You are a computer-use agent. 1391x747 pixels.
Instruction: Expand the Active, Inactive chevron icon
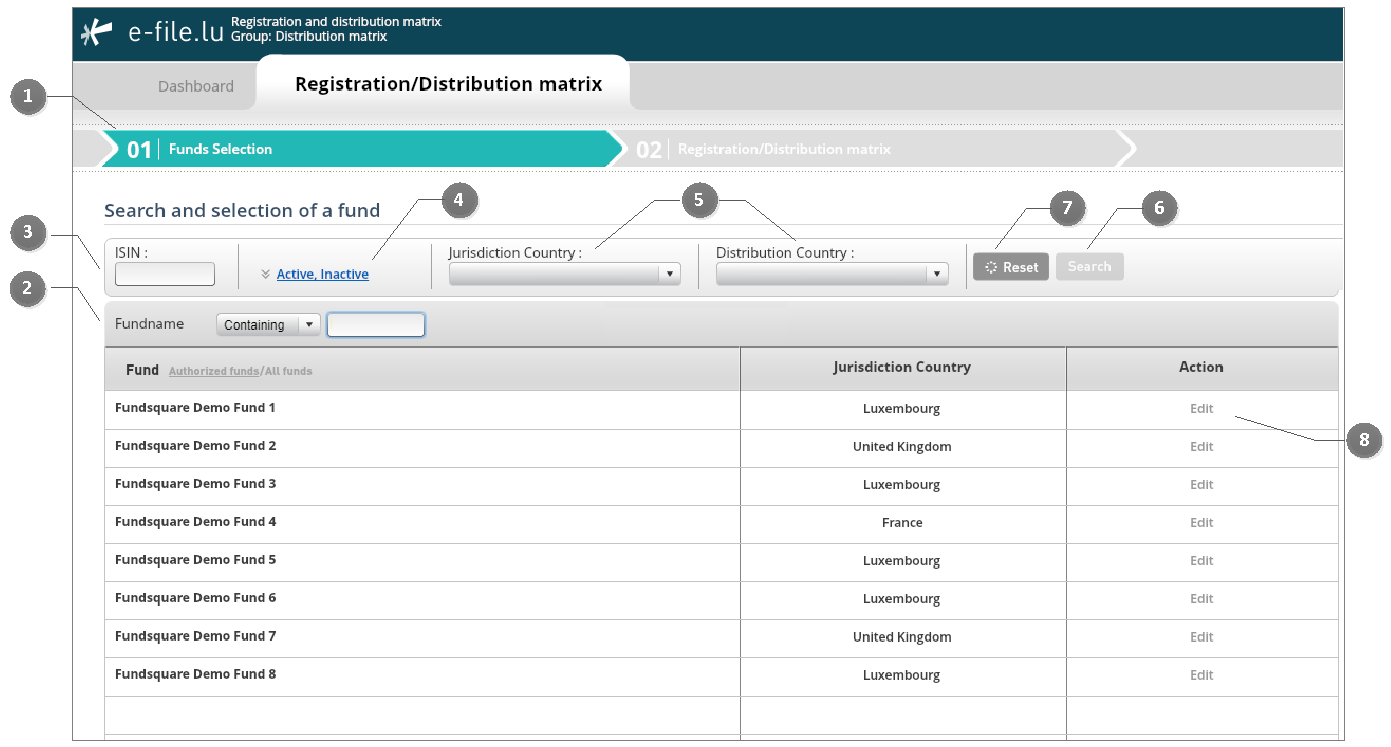pos(265,274)
